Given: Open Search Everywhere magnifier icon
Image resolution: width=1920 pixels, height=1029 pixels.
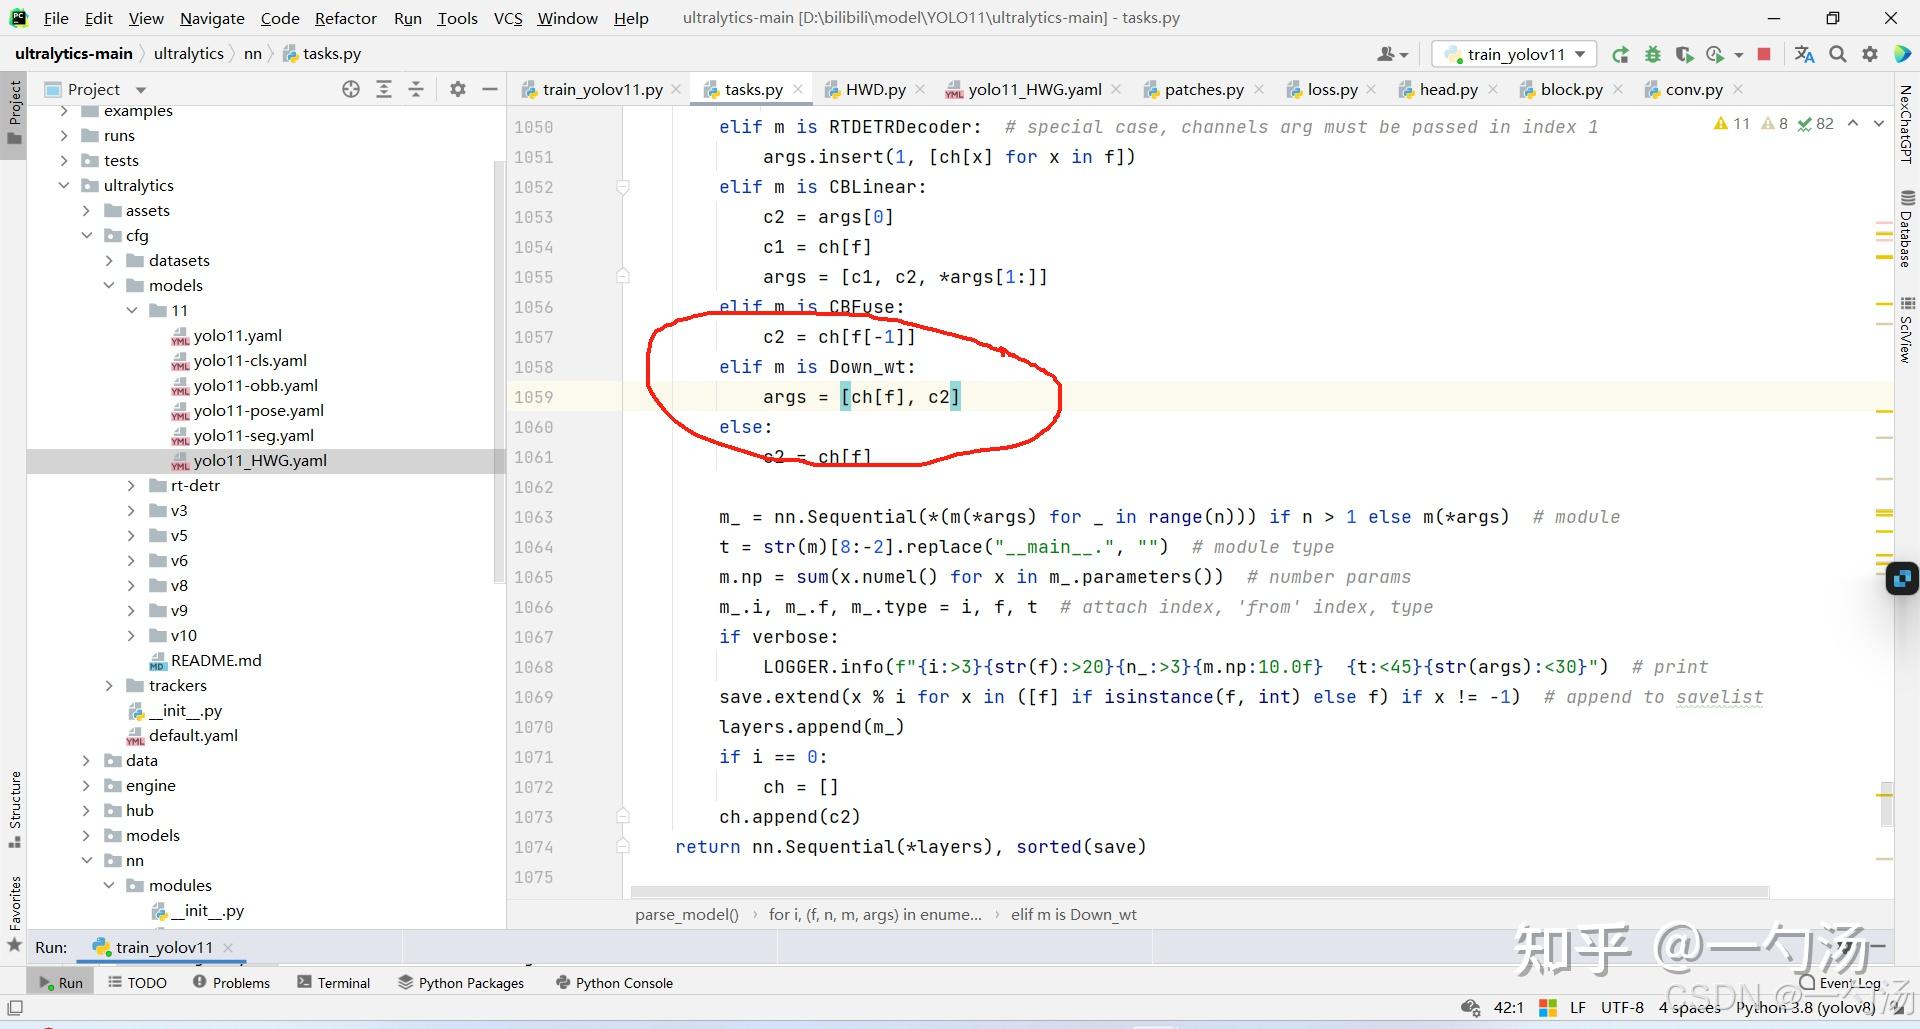Looking at the screenshot, I should pos(1837,54).
